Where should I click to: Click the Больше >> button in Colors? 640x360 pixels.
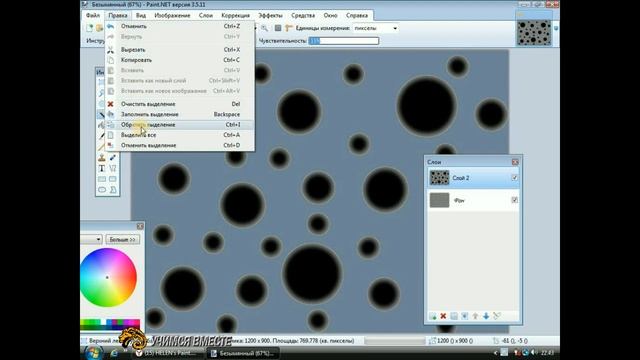tap(122, 239)
